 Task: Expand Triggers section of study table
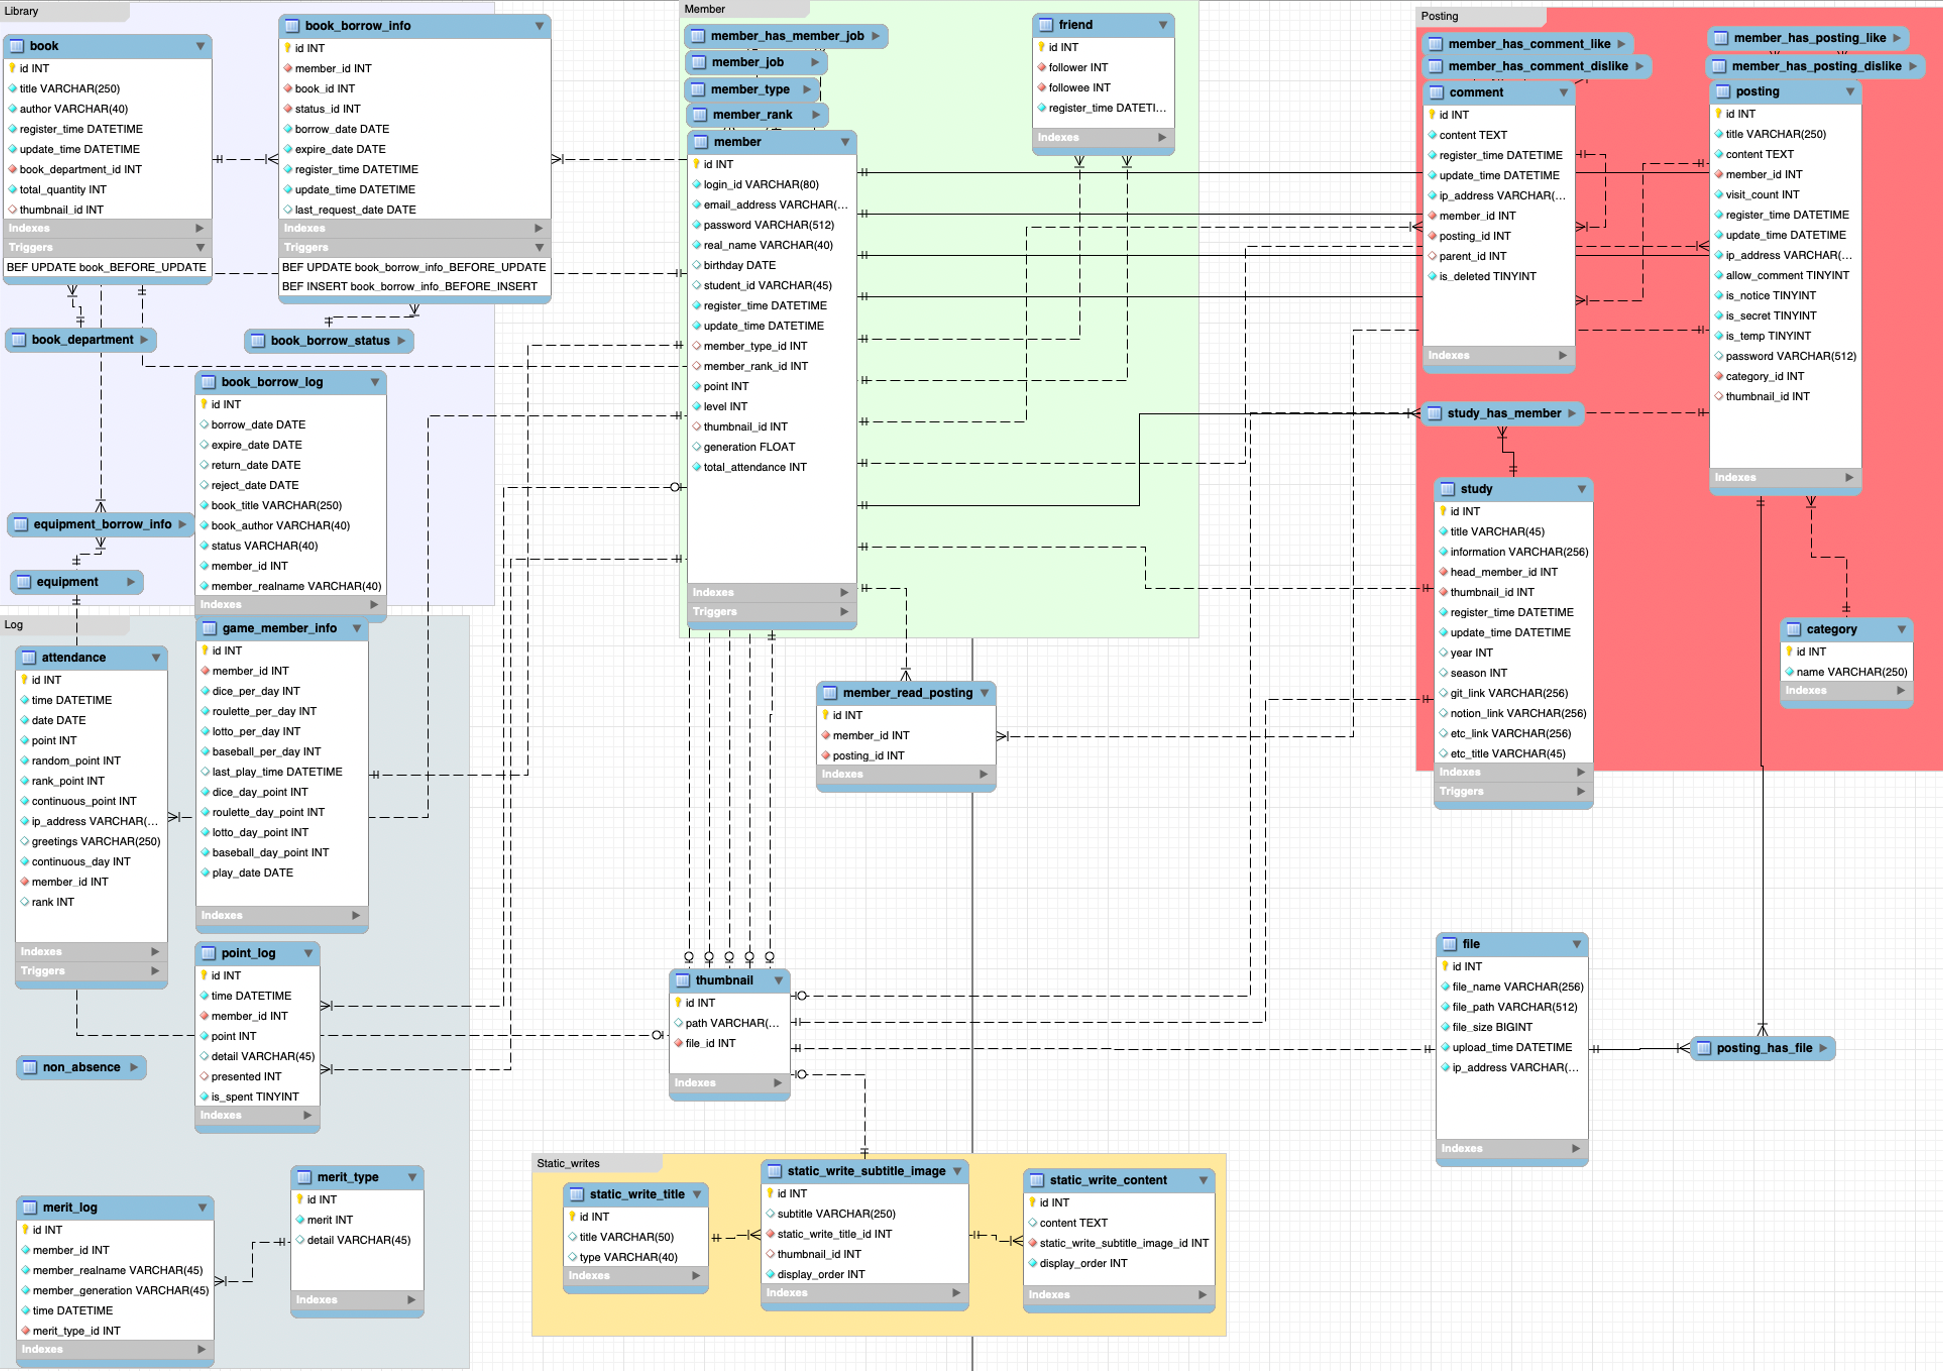tap(1580, 791)
